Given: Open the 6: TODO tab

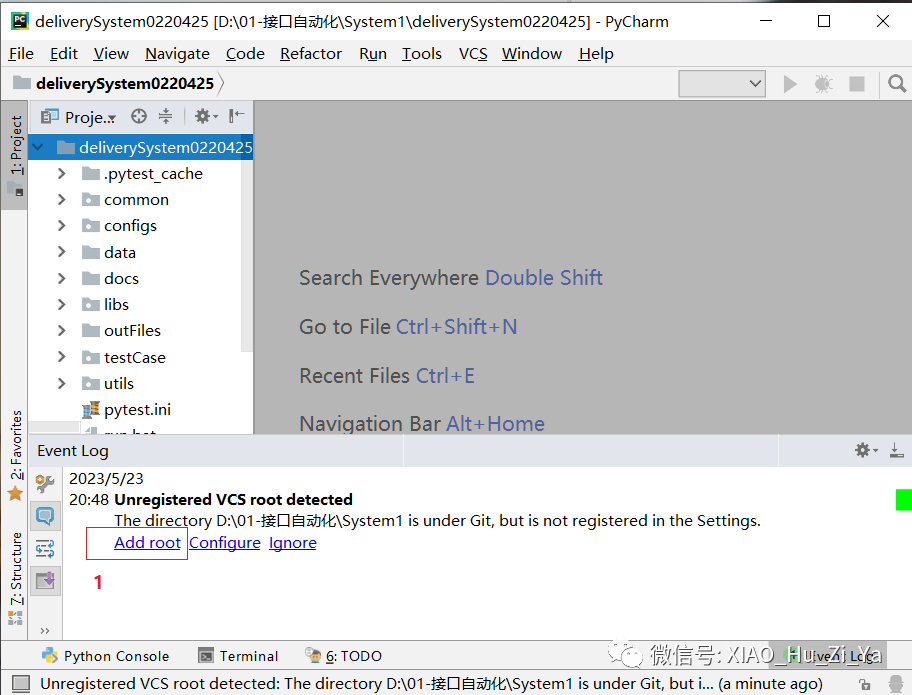Looking at the screenshot, I should (x=344, y=656).
